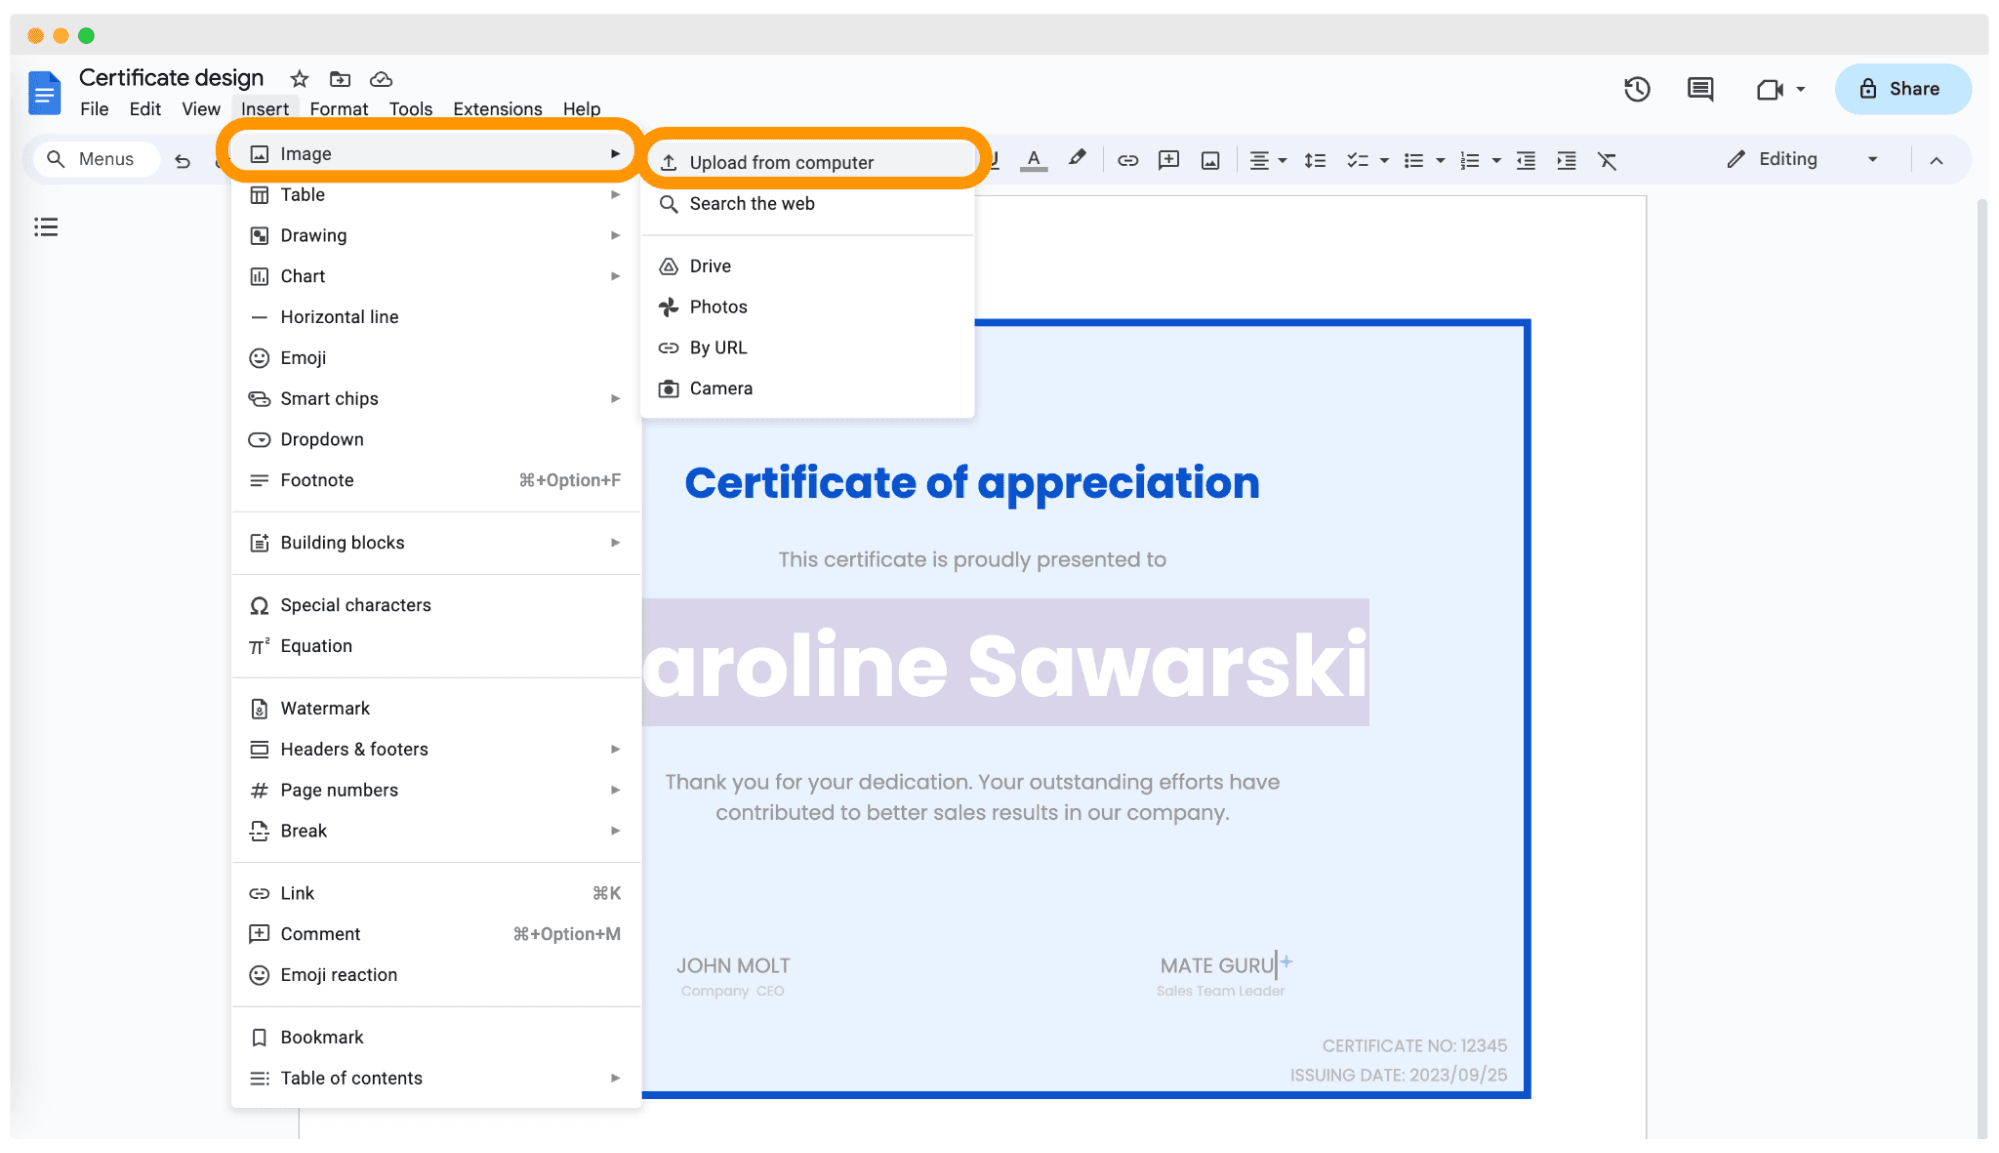Start a video call with camera icon

(1769, 89)
